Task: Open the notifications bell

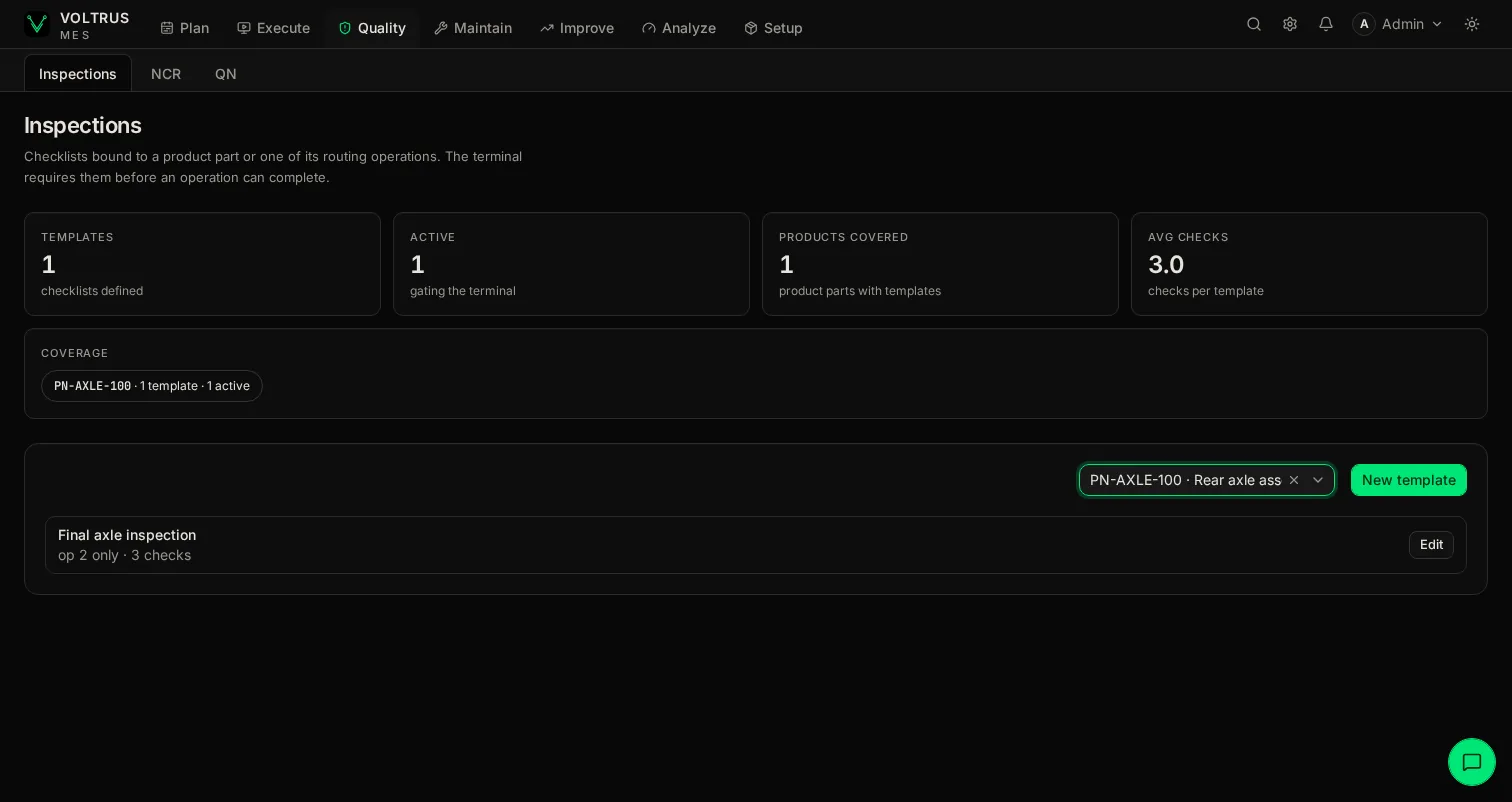Action: coord(1326,24)
